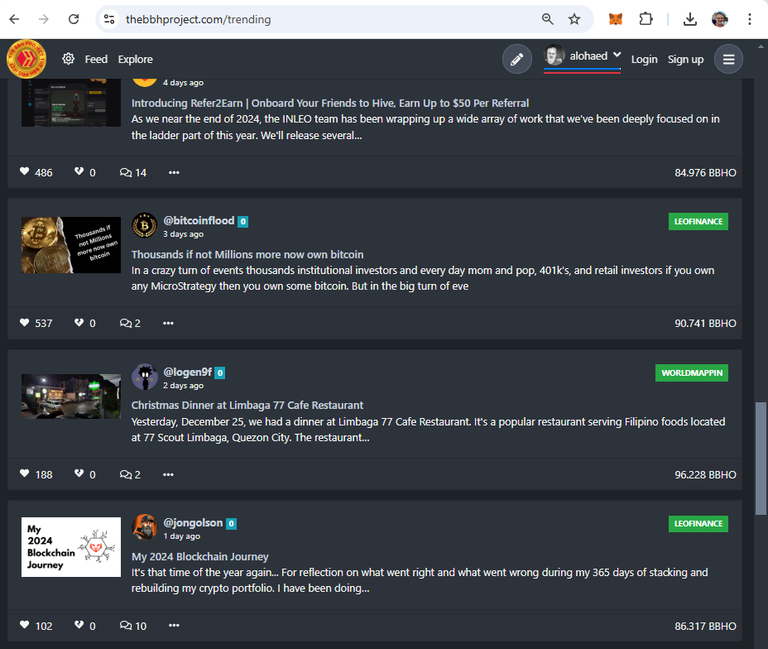Open the Chrome profile avatar

tap(720, 19)
